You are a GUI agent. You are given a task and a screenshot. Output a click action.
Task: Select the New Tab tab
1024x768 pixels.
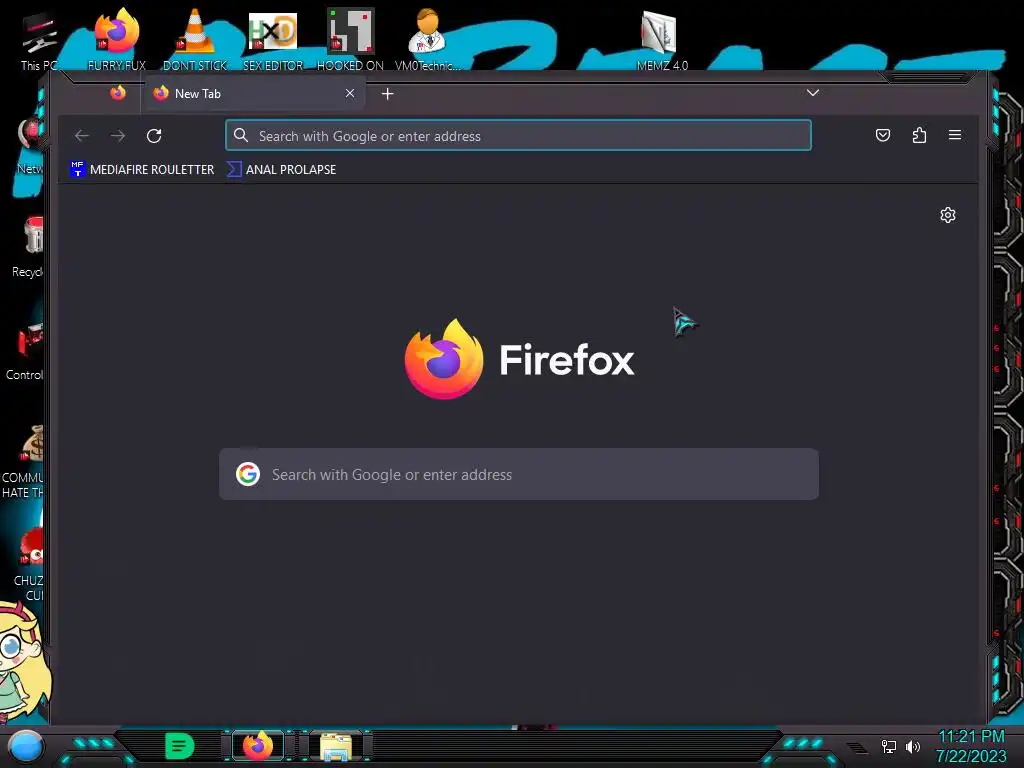click(x=255, y=93)
